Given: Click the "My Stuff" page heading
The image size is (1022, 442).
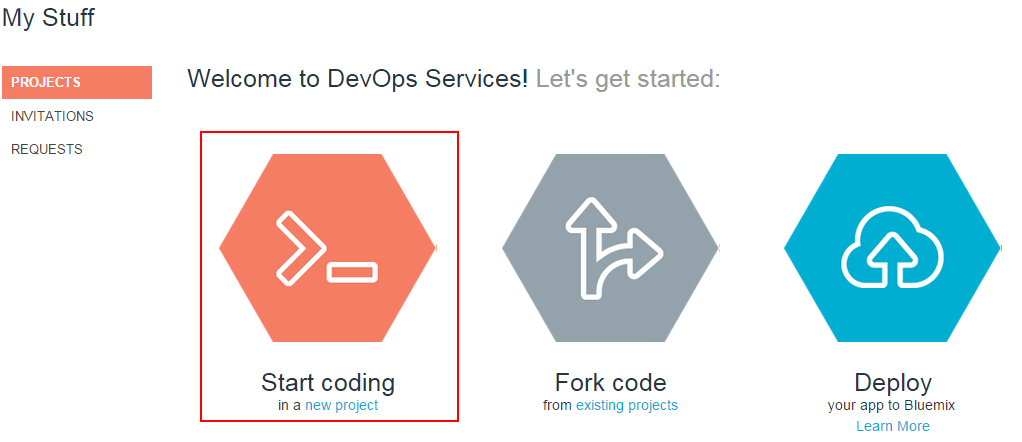Looking at the screenshot, I should click(x=48, y=17).
